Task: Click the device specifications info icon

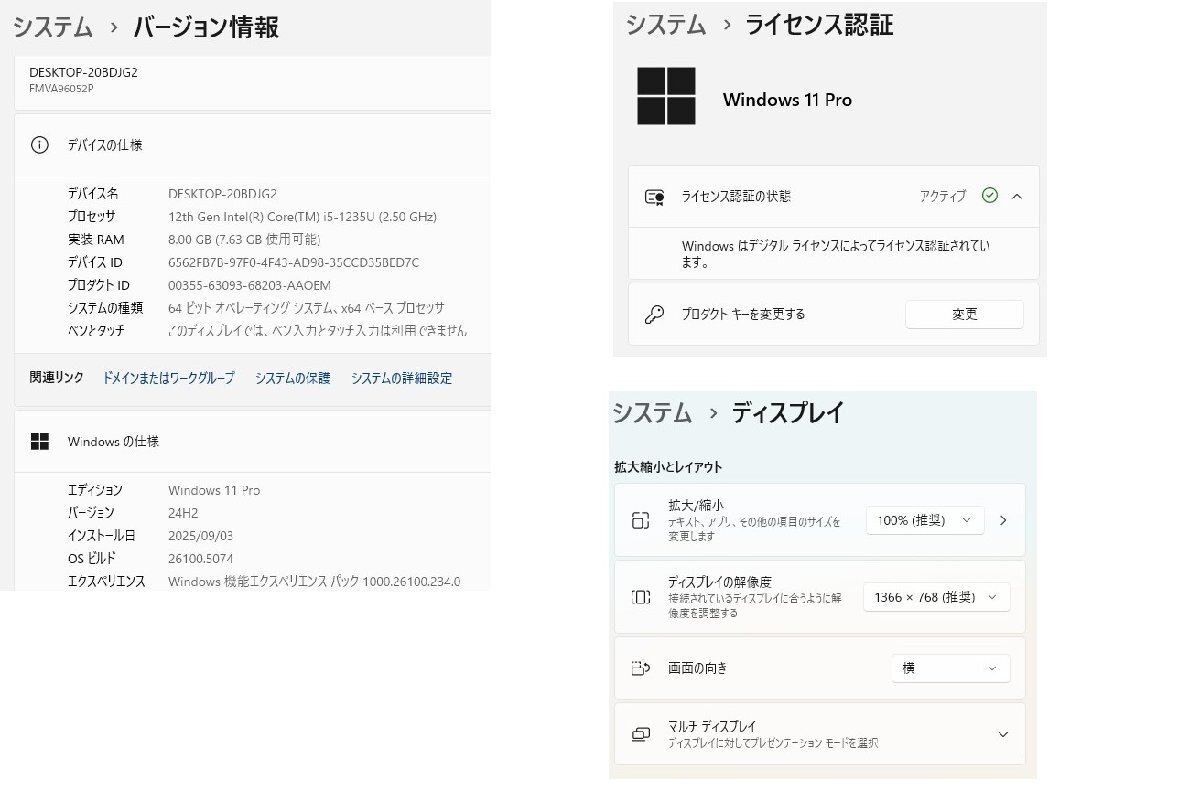Action: [39, 145]
